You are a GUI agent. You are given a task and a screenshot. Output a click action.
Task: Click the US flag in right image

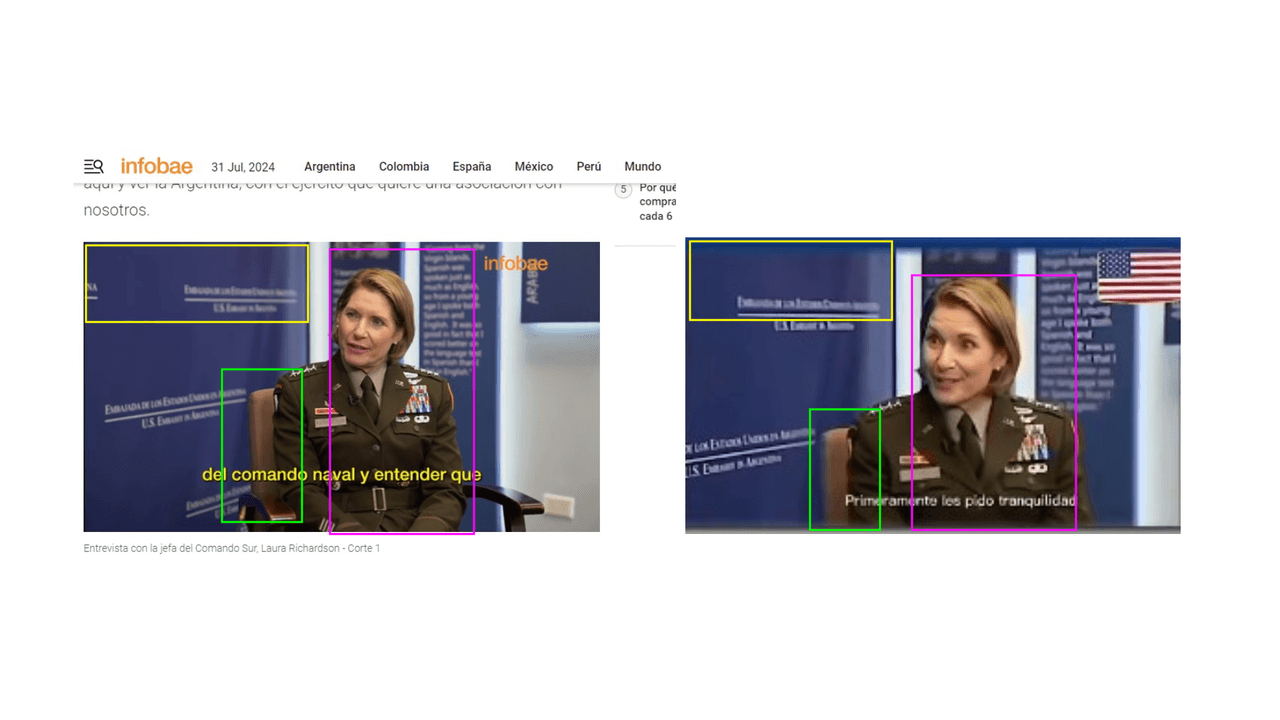(1138, 276)
